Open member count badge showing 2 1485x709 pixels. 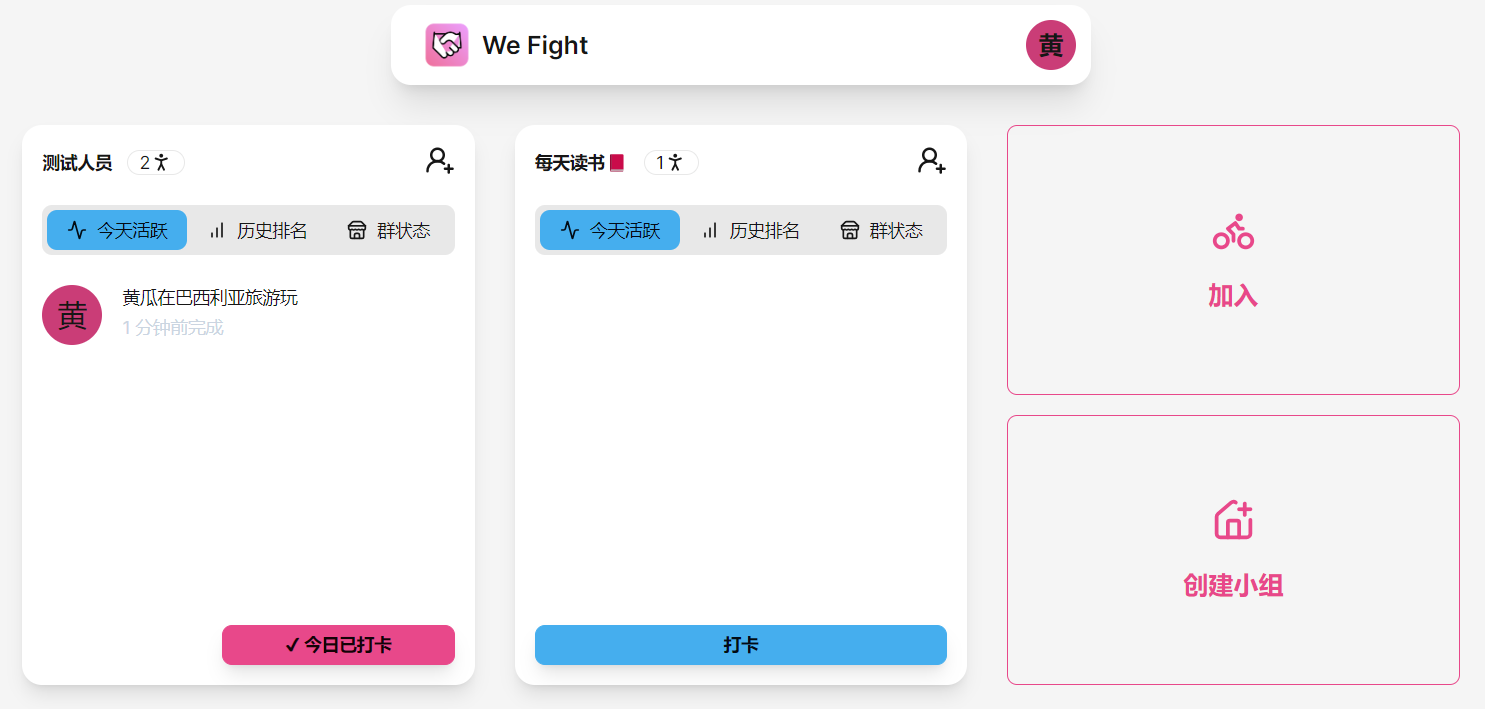[x=156, y=162]
